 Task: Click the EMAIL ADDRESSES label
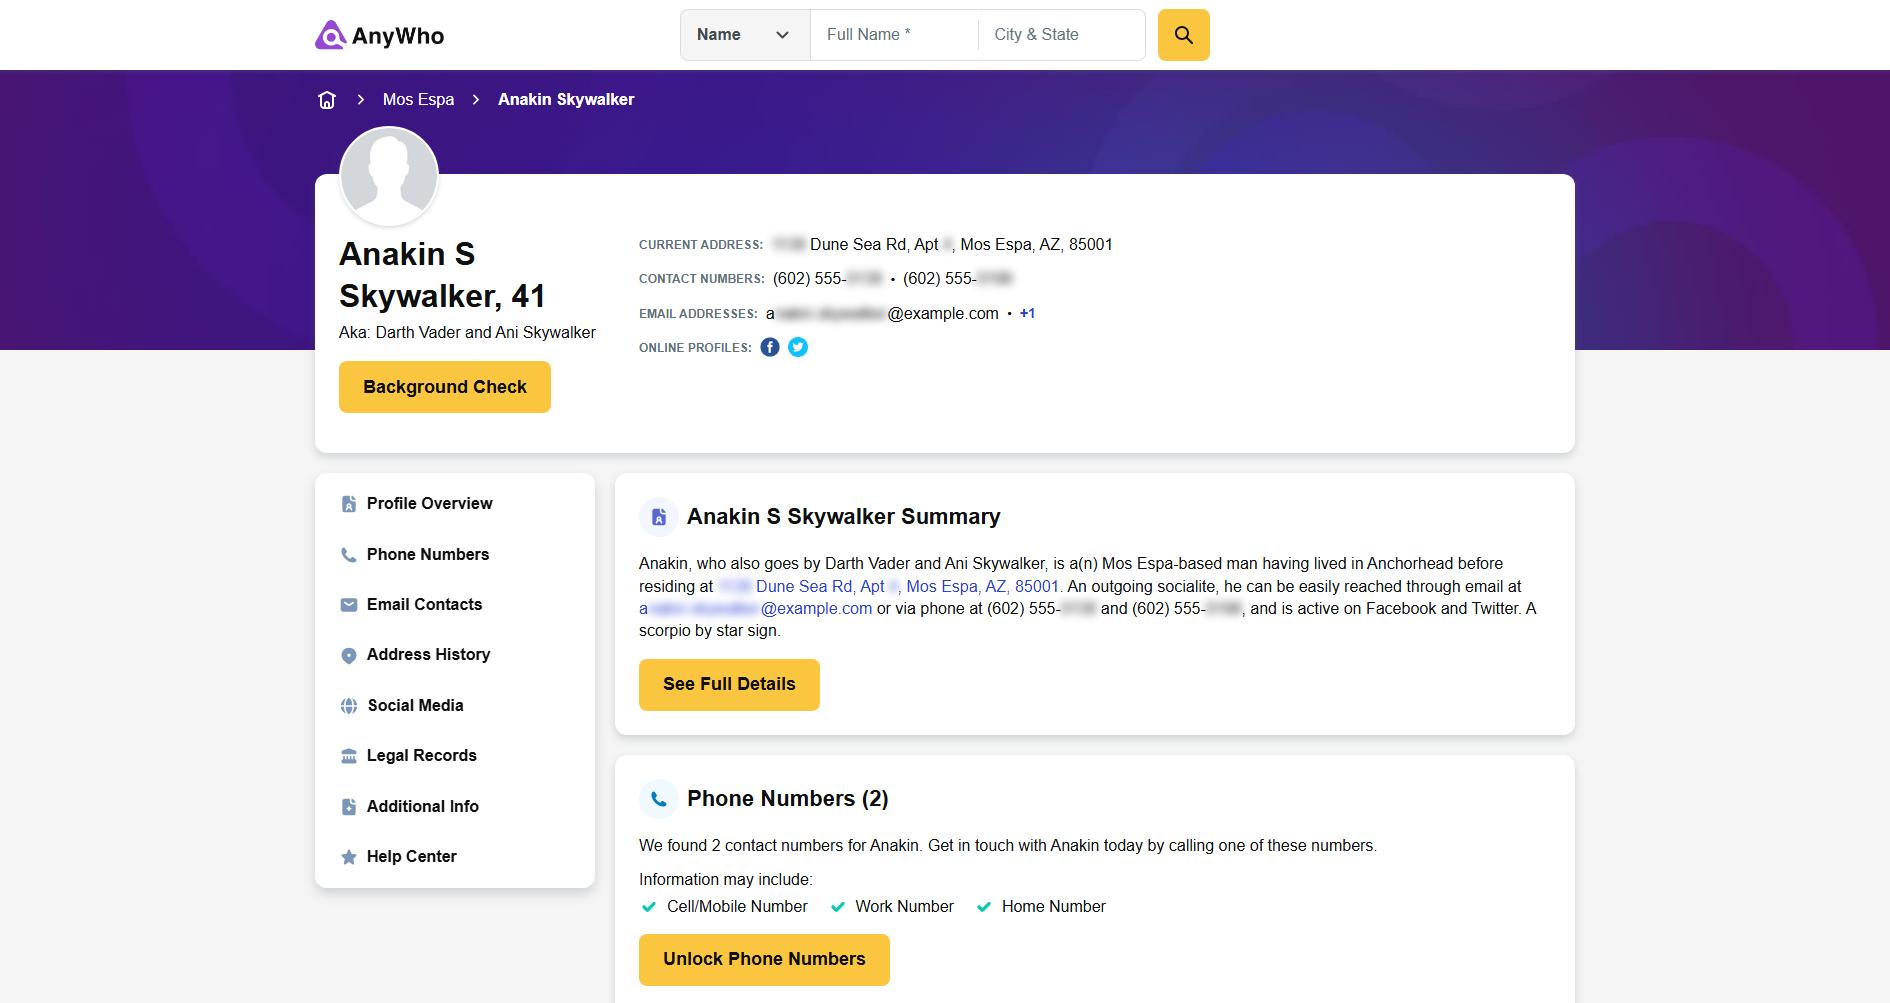(x=699, y=314)
